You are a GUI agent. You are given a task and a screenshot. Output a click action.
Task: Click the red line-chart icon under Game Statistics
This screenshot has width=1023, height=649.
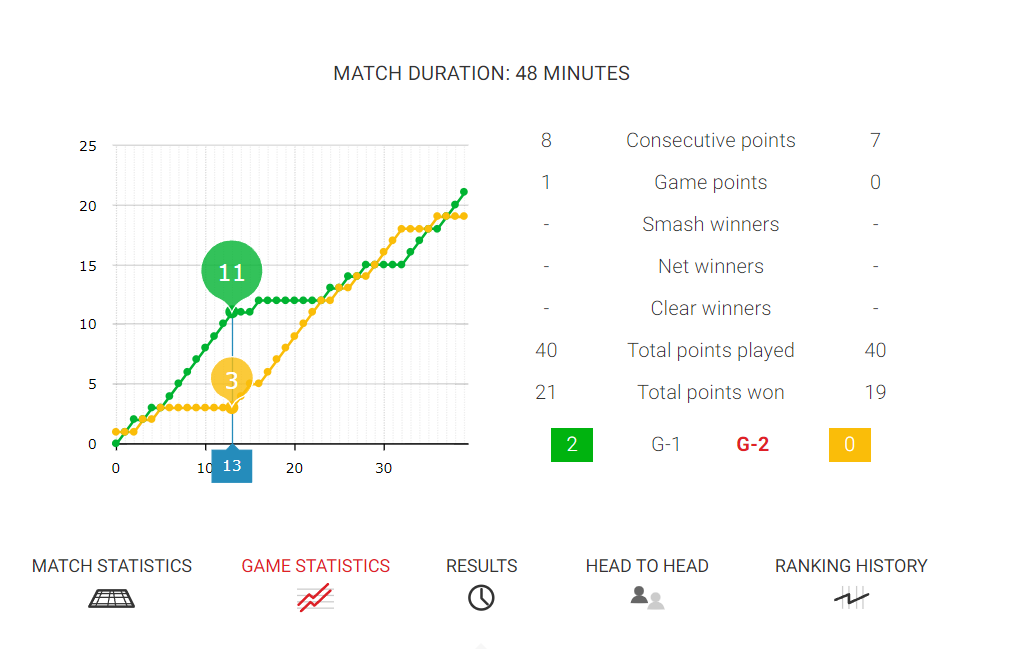(315, 598)
